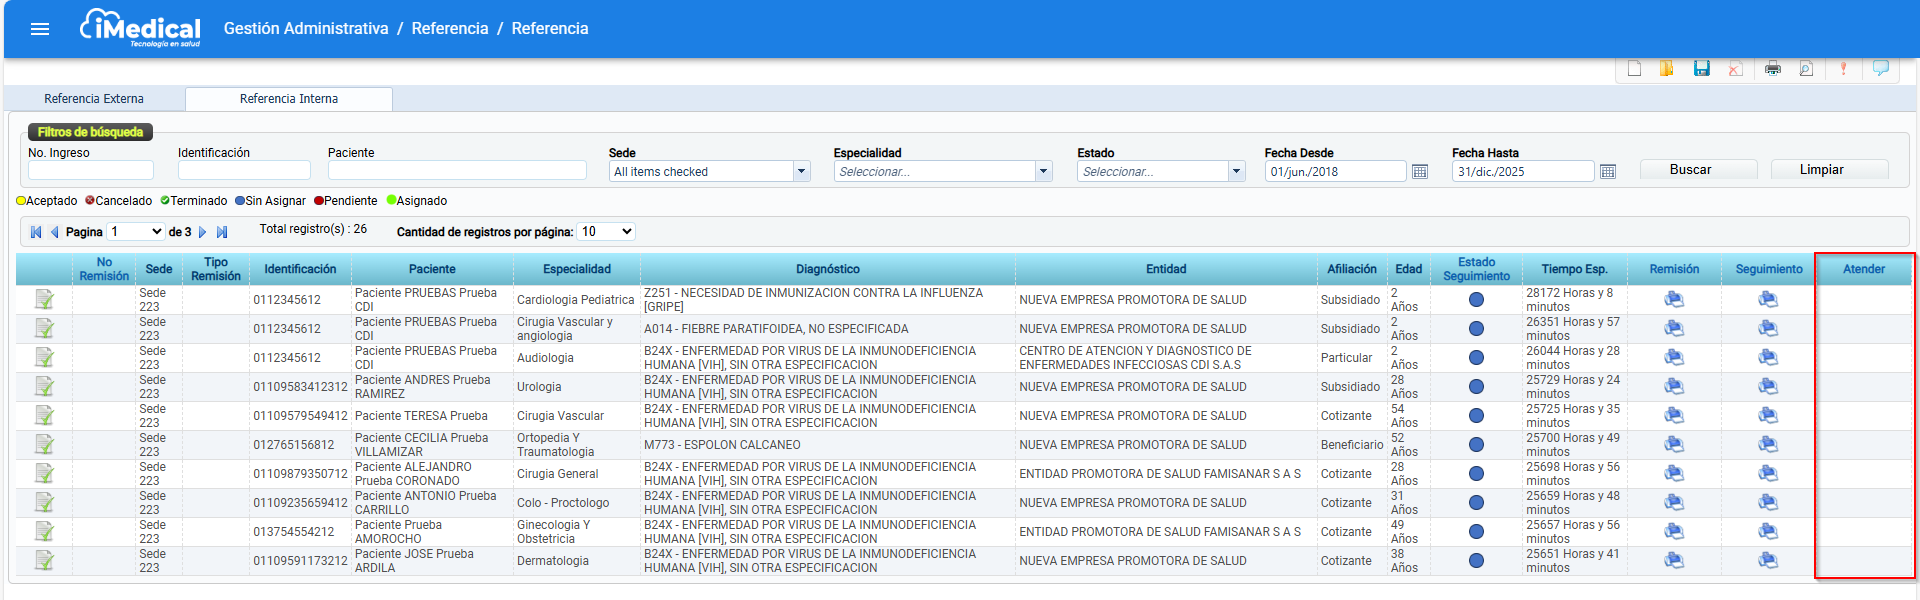Open the chat bubble comments icon
This screenshot has height=600, width=1920.
(1881, 68)
